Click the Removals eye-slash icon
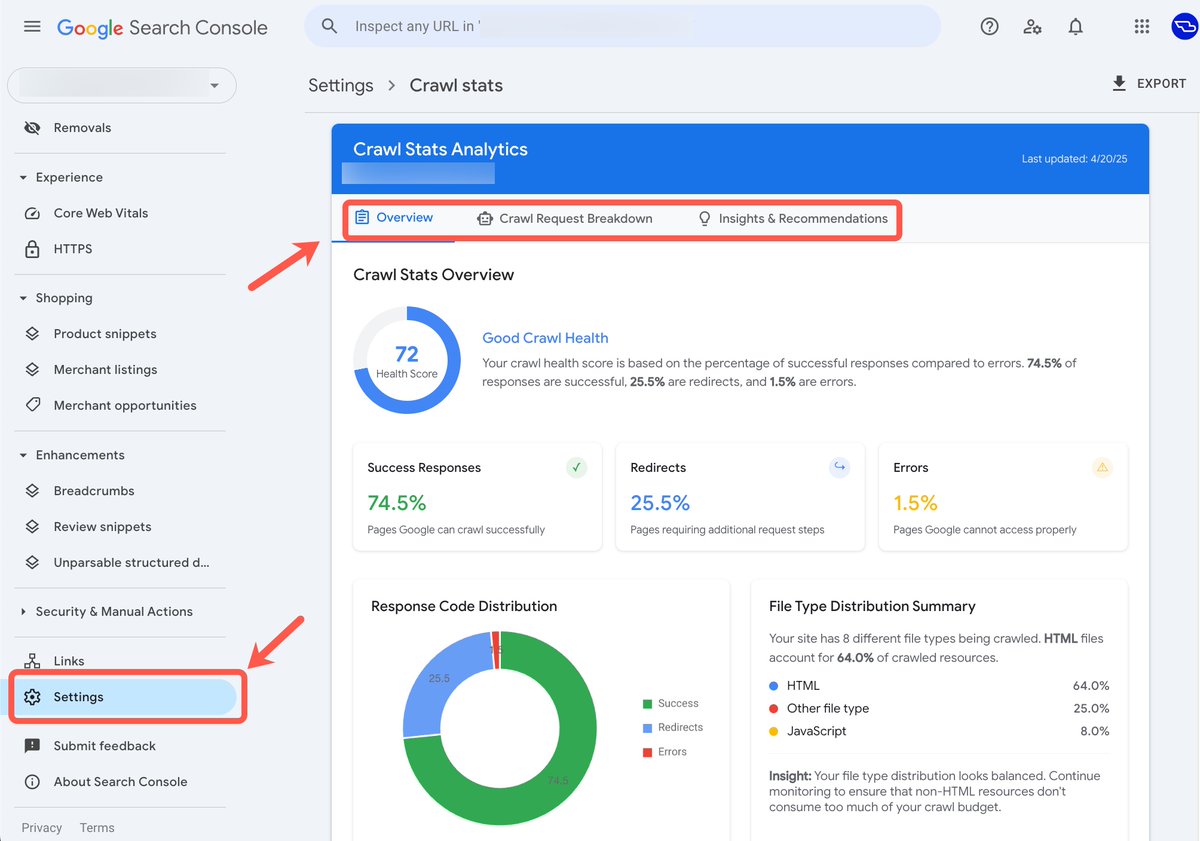 click(x=32, y=128)
